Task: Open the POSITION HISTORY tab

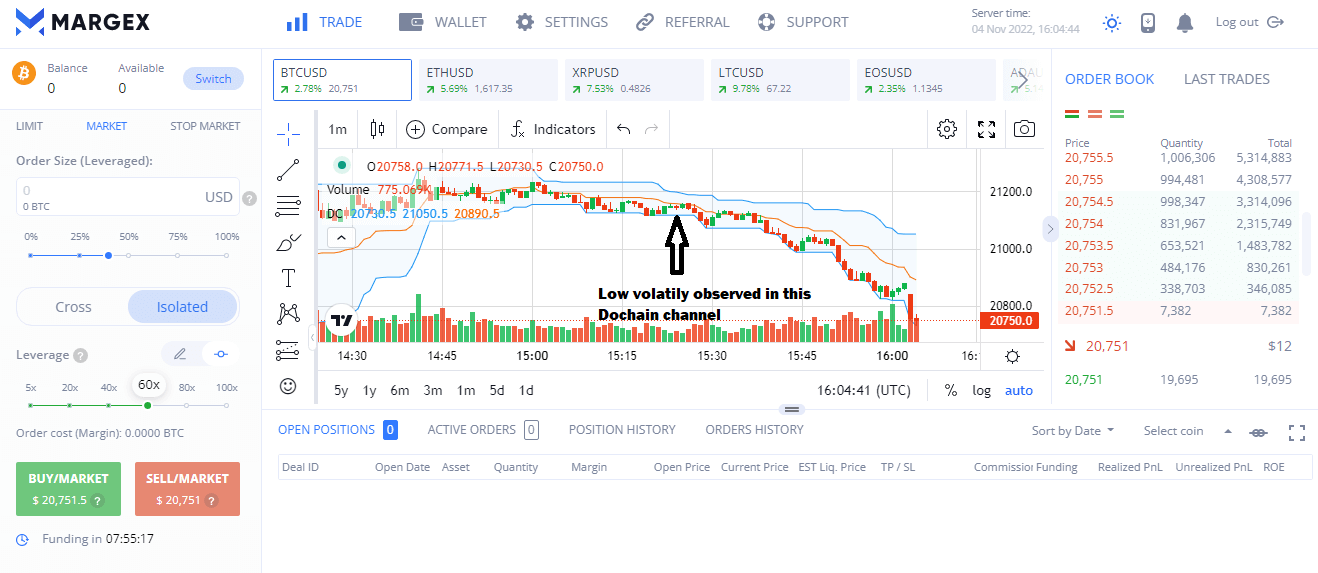Action: [622, 430]
